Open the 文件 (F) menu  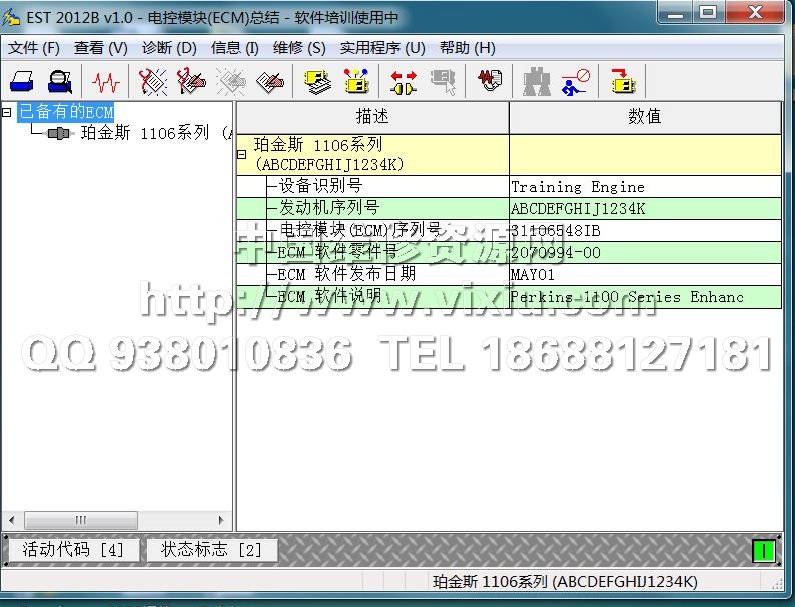[x=34, y=47]
